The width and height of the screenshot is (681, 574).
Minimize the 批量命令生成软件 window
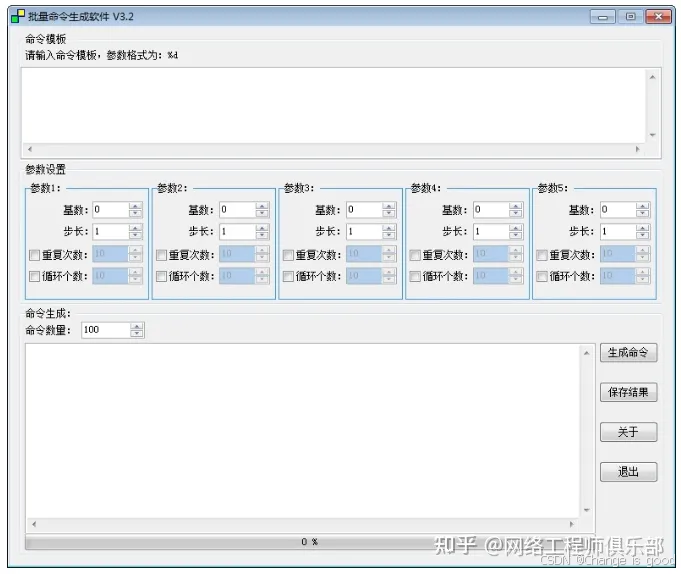point(603,17)
